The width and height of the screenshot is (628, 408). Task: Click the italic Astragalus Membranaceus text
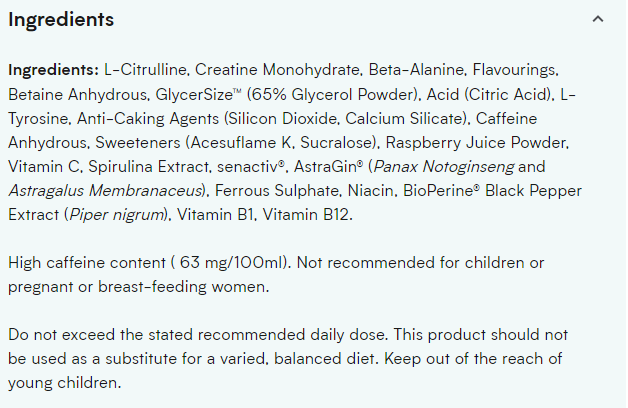105,191
